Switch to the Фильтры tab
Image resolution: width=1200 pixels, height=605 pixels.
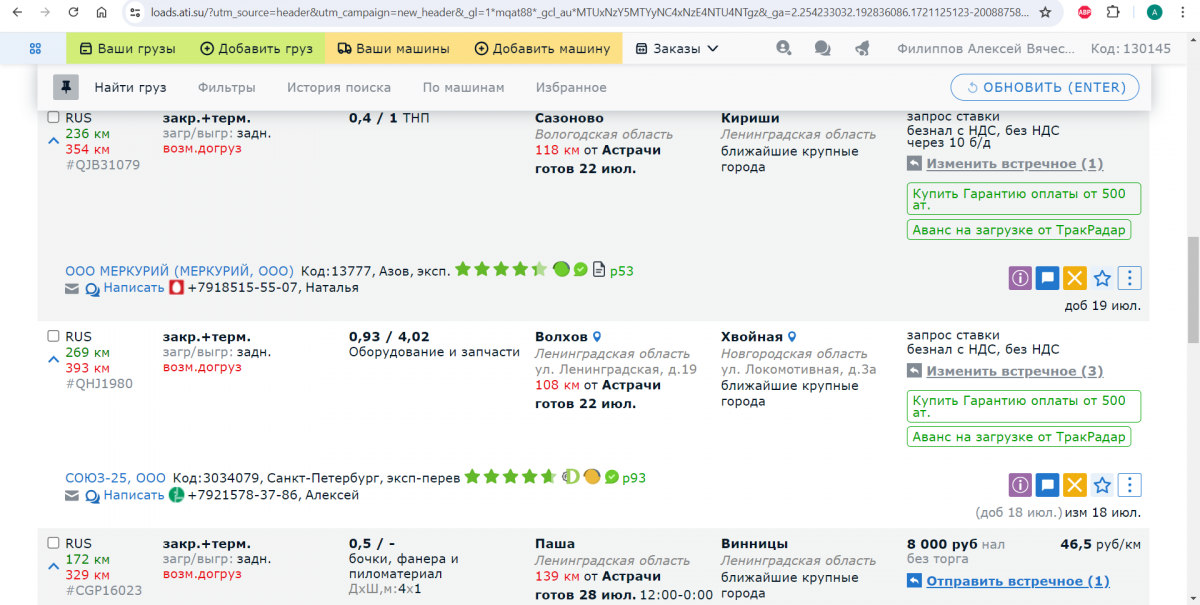(x=226, y=88)
